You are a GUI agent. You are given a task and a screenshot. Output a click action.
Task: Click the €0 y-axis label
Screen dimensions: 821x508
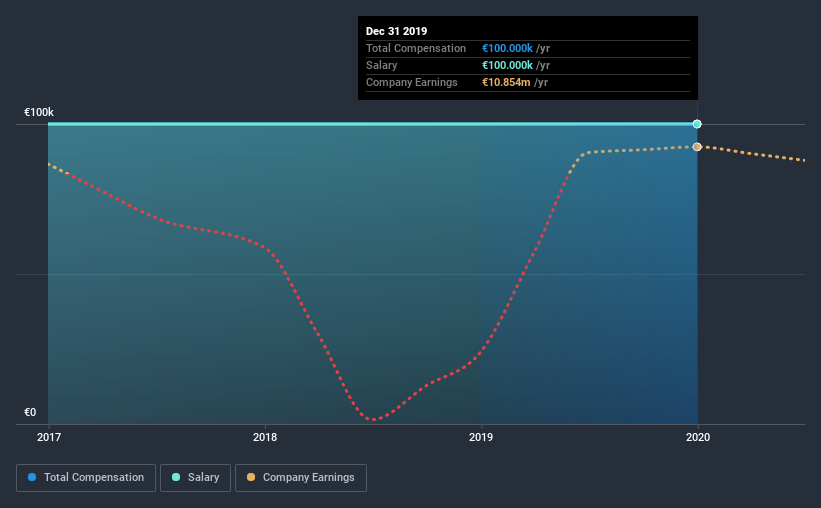point(30,412)
